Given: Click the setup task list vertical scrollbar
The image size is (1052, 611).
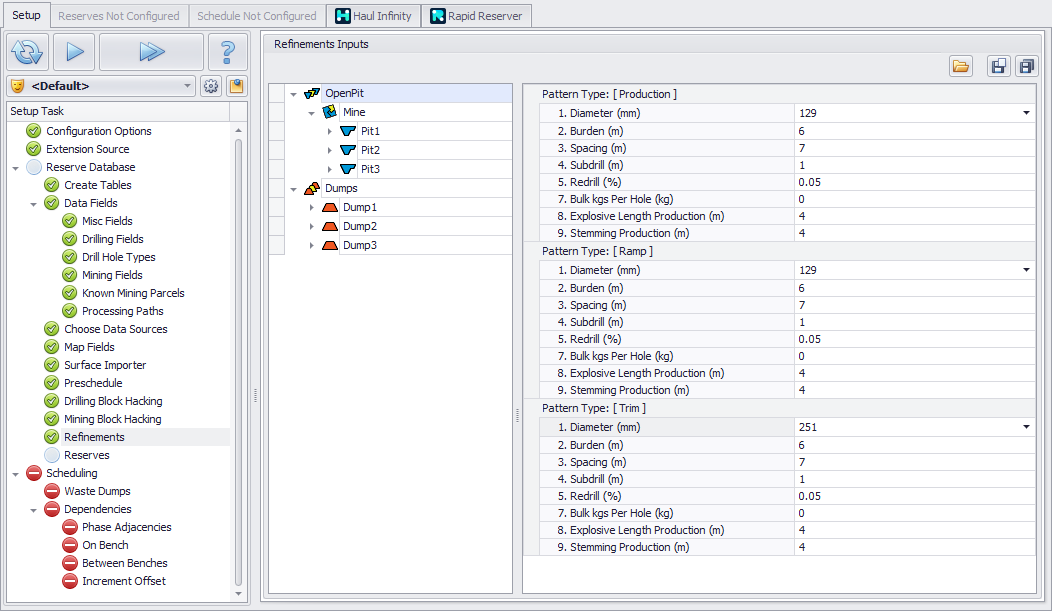Looking at the screenshot, I should point(238,360).
